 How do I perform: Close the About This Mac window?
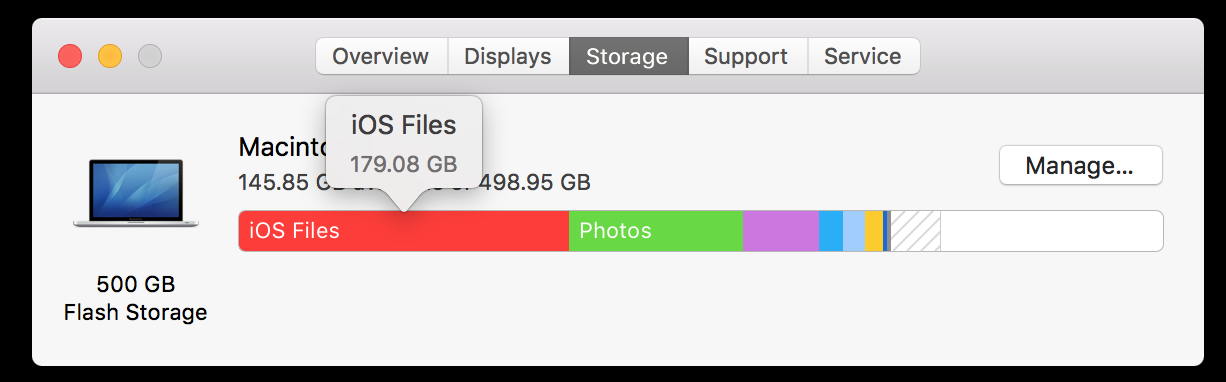click(x=70, y=56)
